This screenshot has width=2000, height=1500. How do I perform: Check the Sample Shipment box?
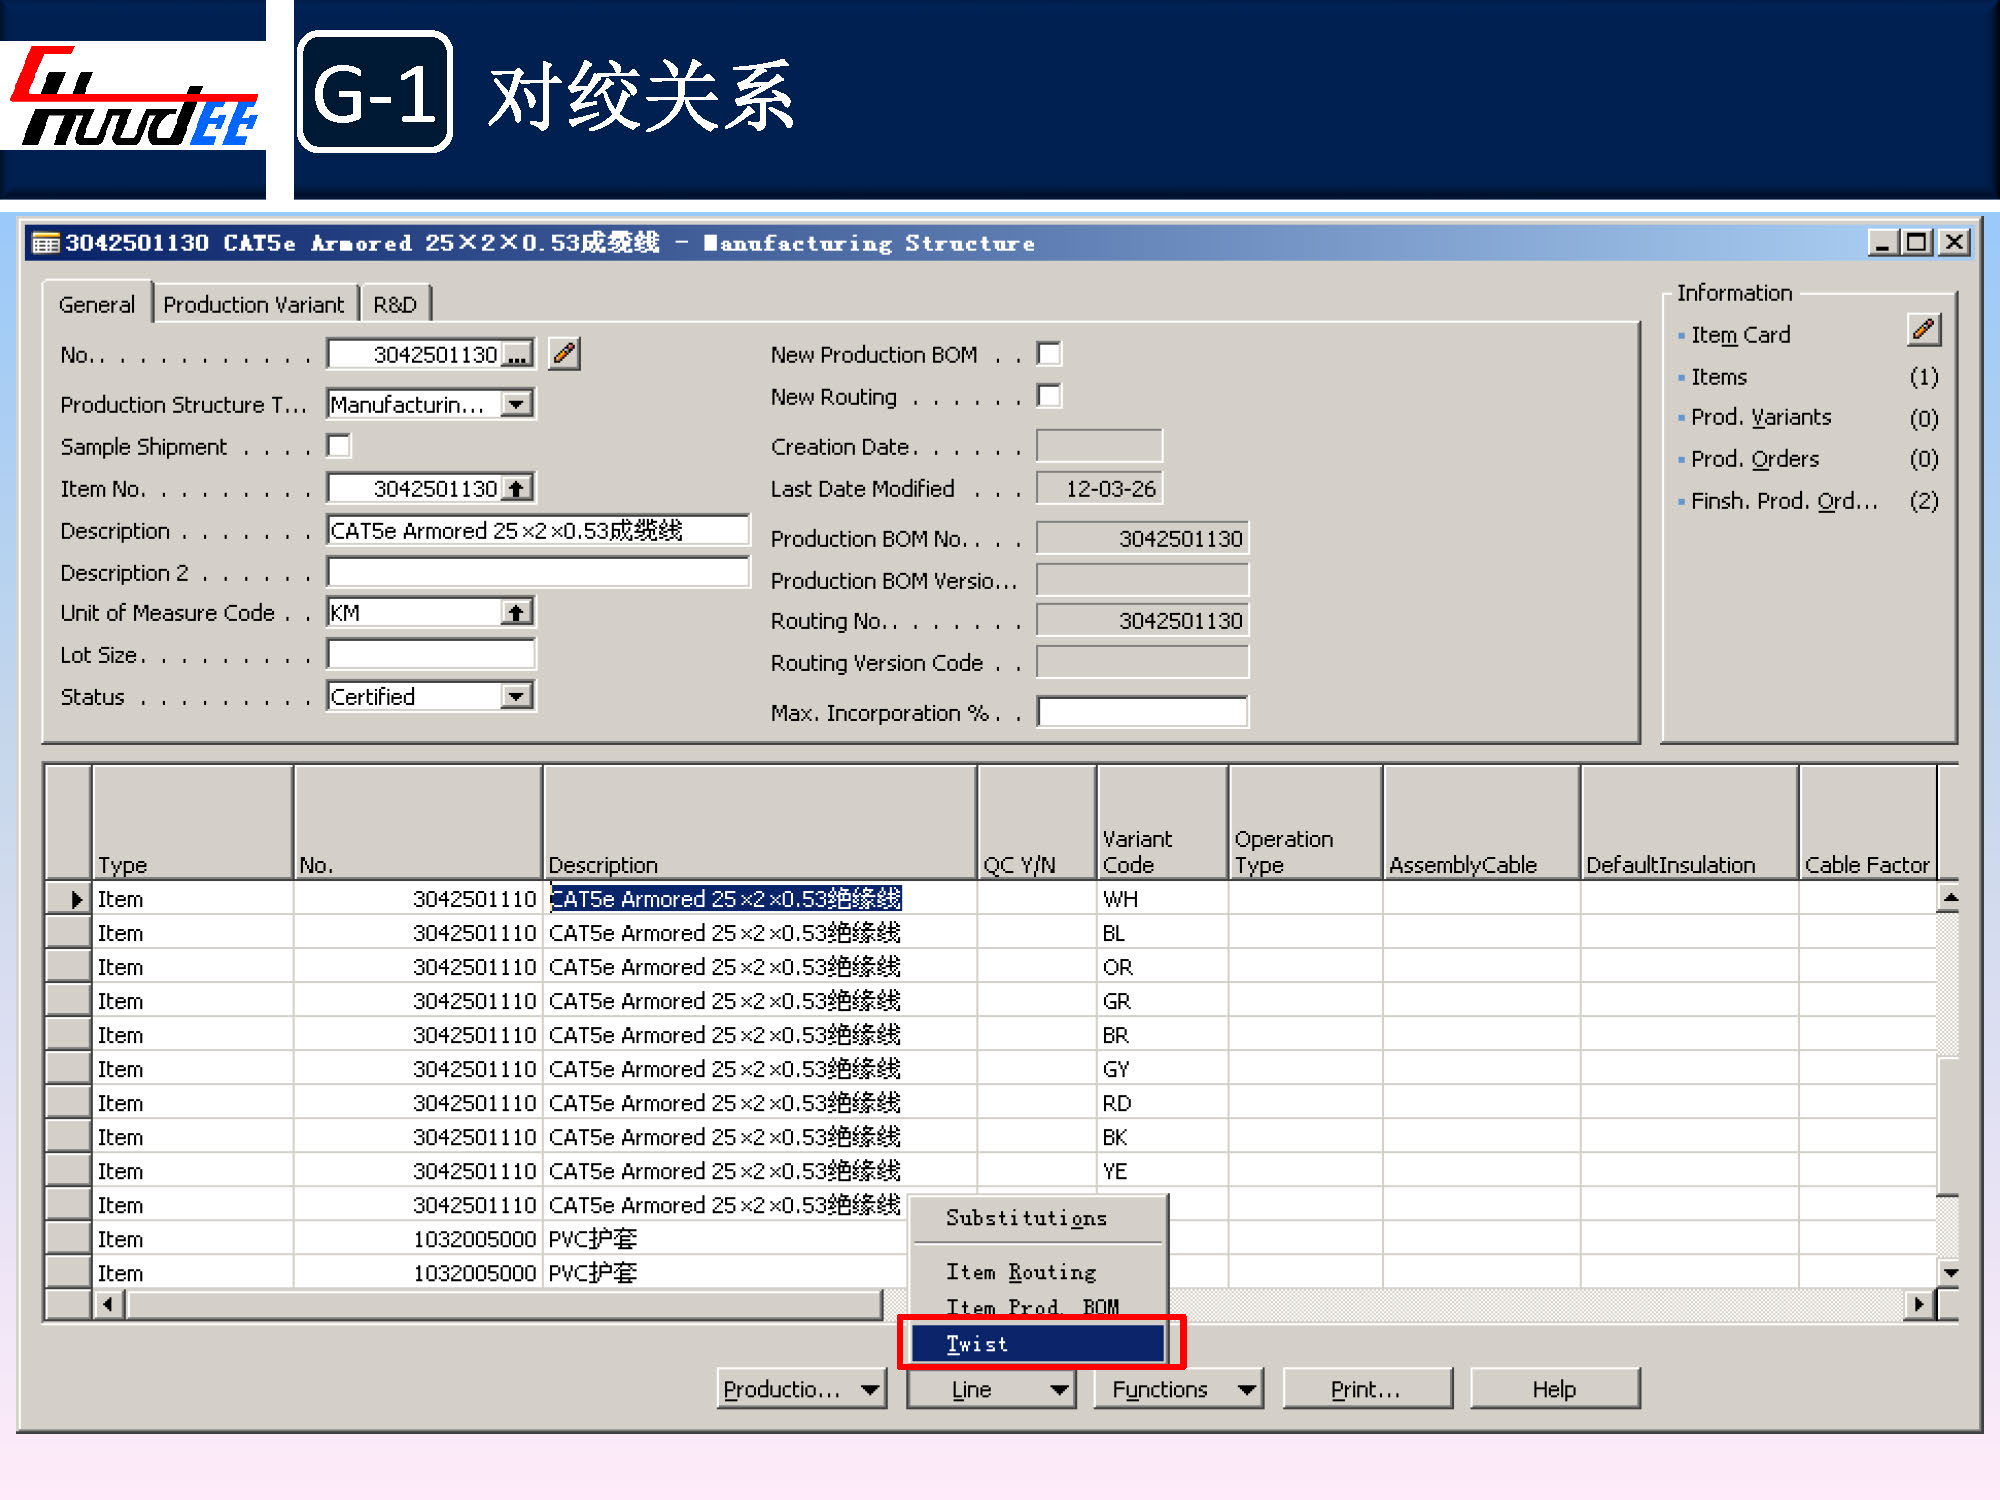[x=340, y=446]
